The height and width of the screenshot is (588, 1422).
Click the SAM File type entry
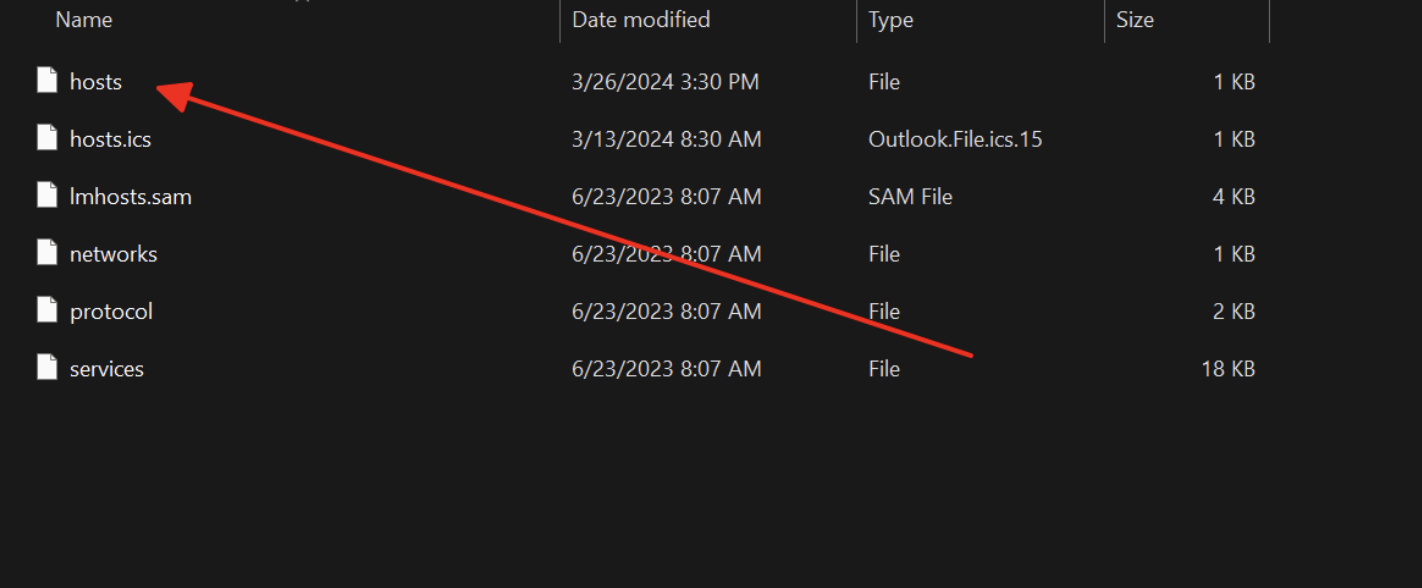(x=910, y=197)
